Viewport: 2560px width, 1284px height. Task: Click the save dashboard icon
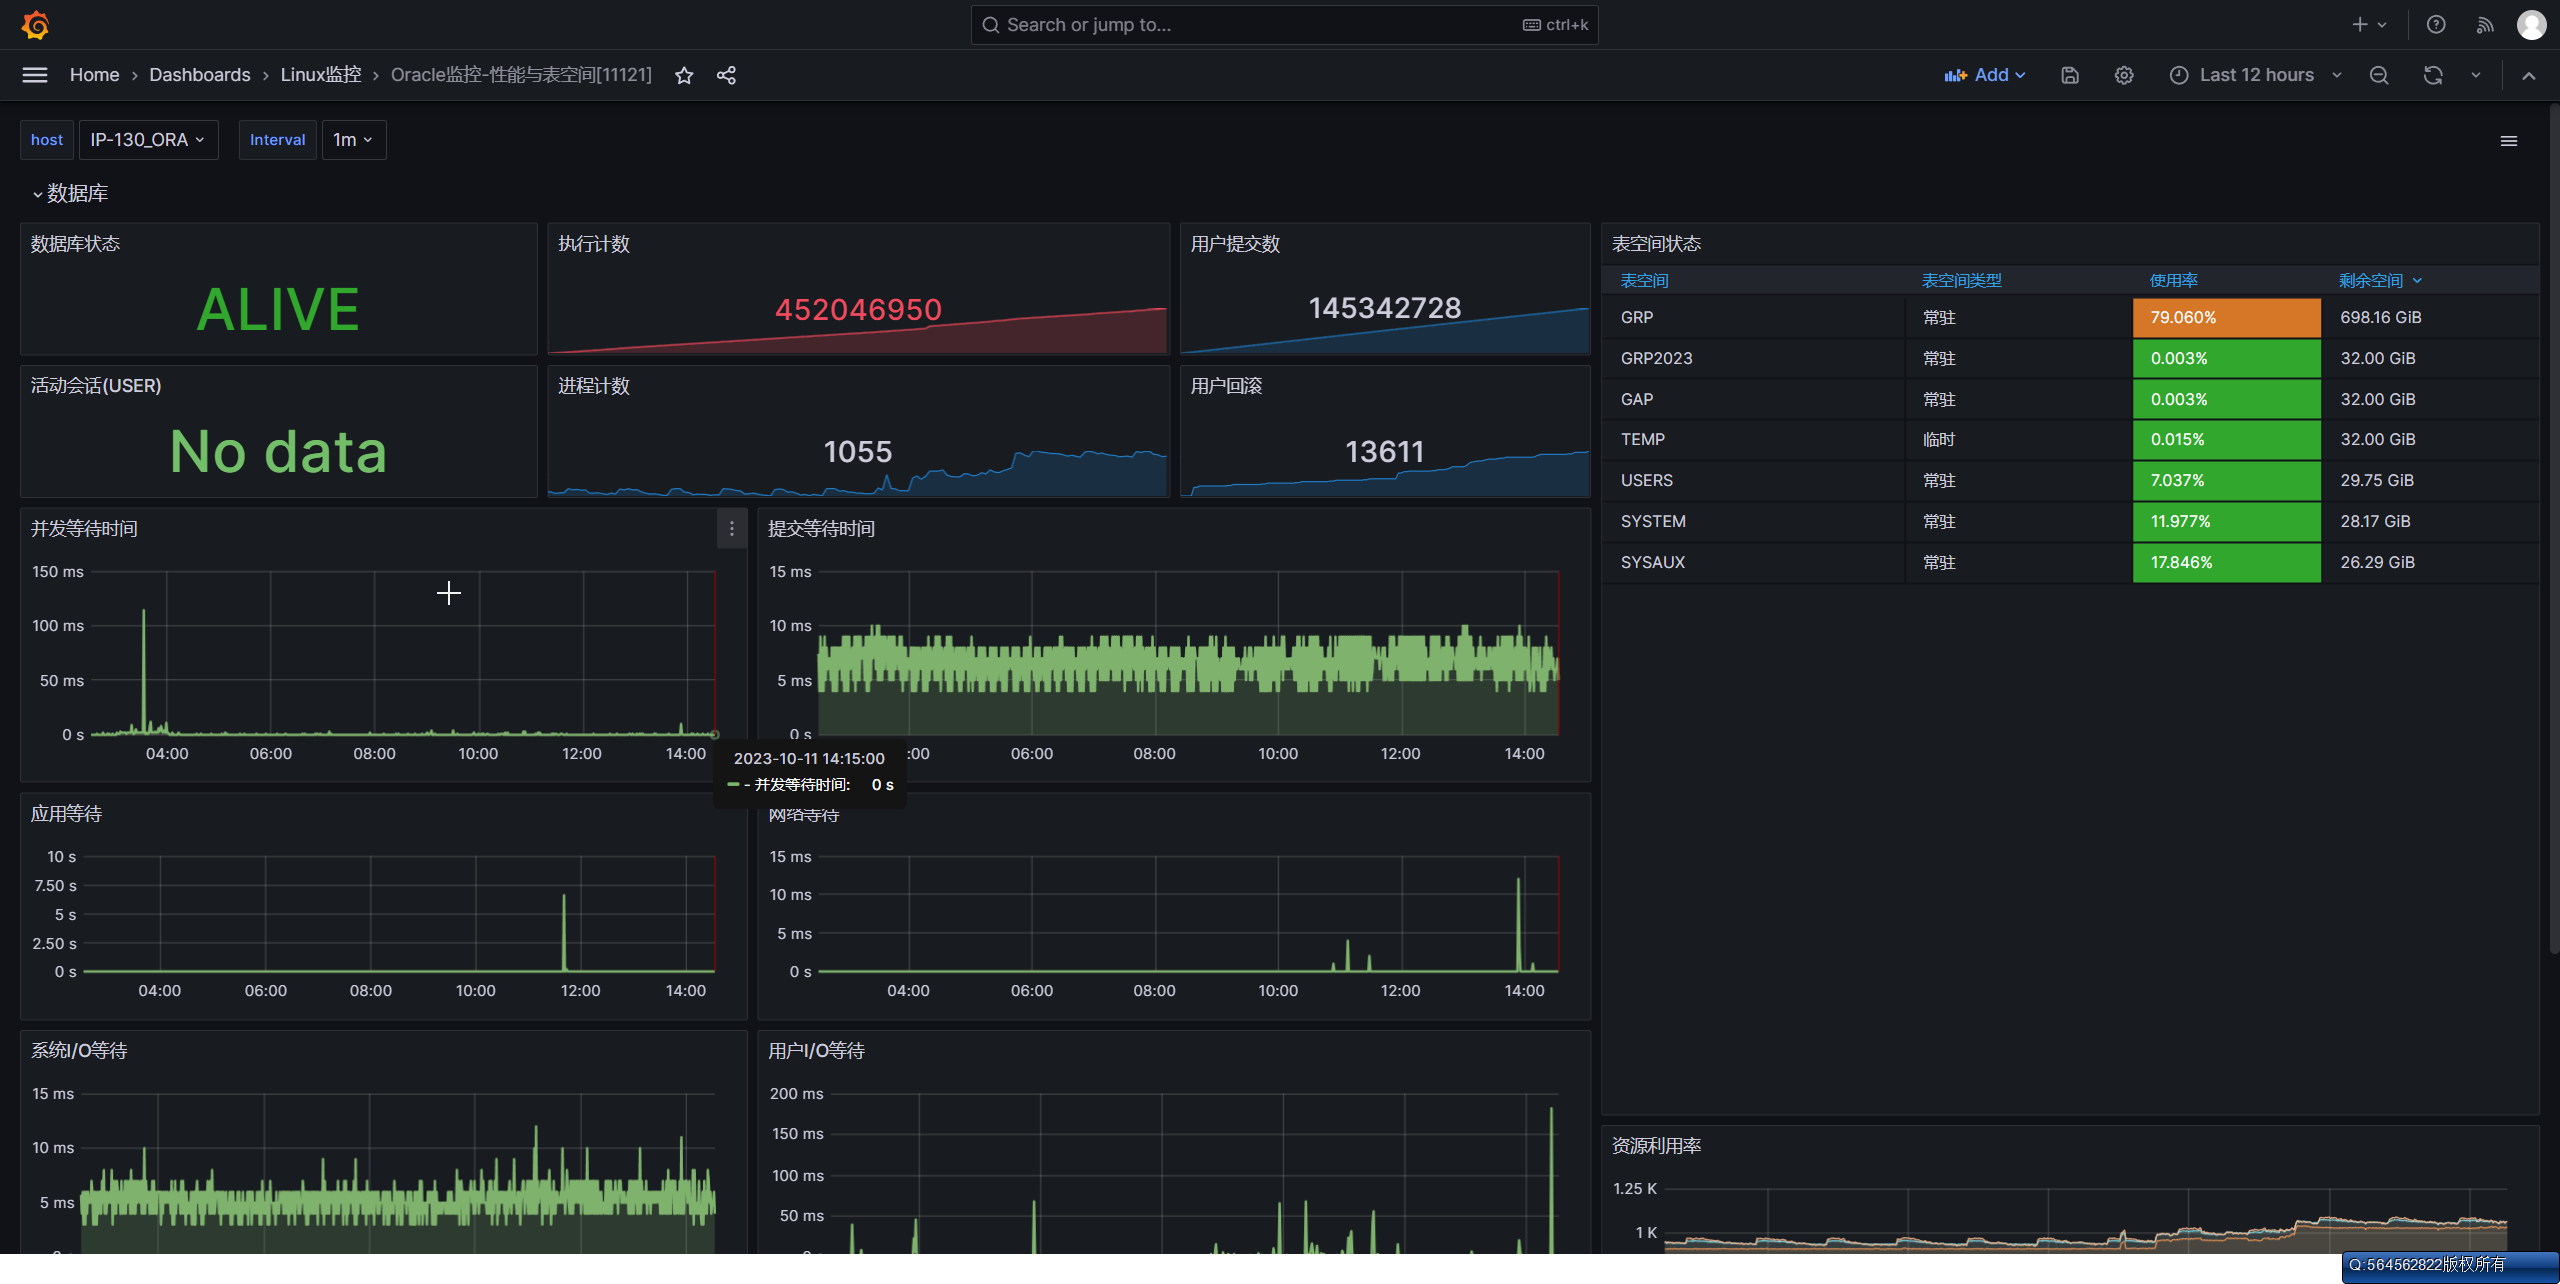pos(2070,75)
